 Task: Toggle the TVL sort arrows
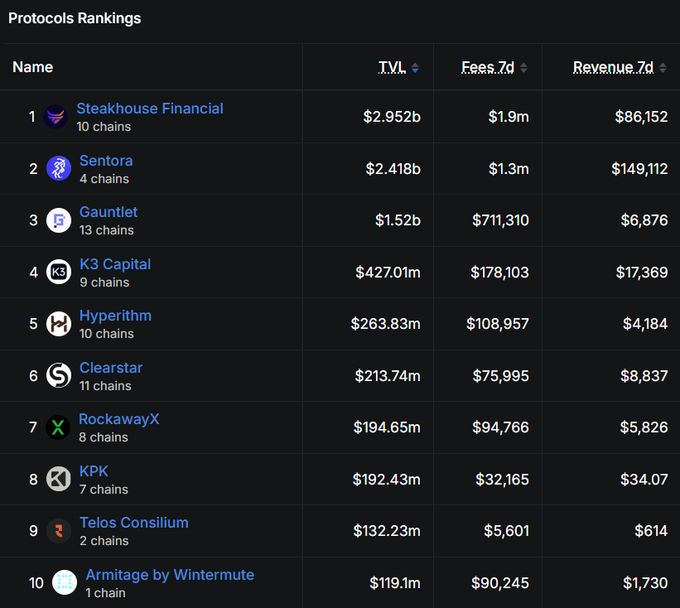click(415, 68)
